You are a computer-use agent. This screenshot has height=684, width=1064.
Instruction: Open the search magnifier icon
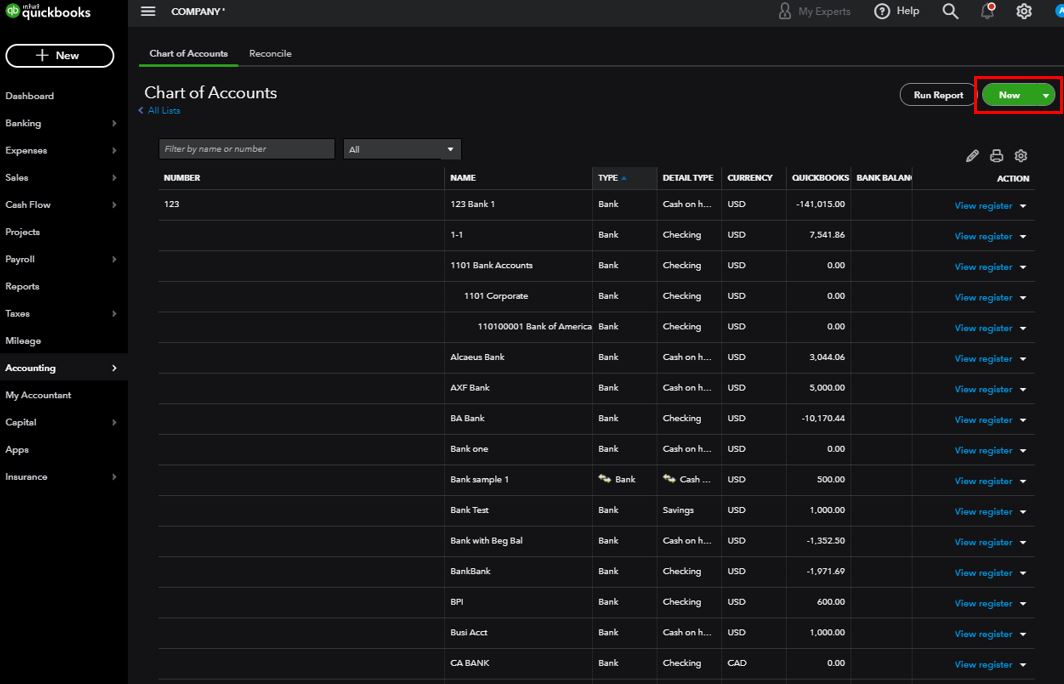tap(950, 11)
